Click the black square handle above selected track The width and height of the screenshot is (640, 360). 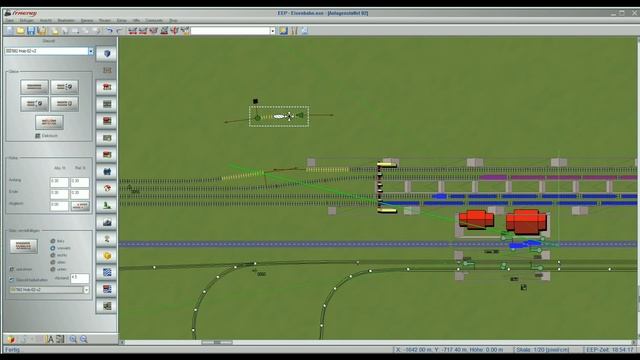[256, 101]
